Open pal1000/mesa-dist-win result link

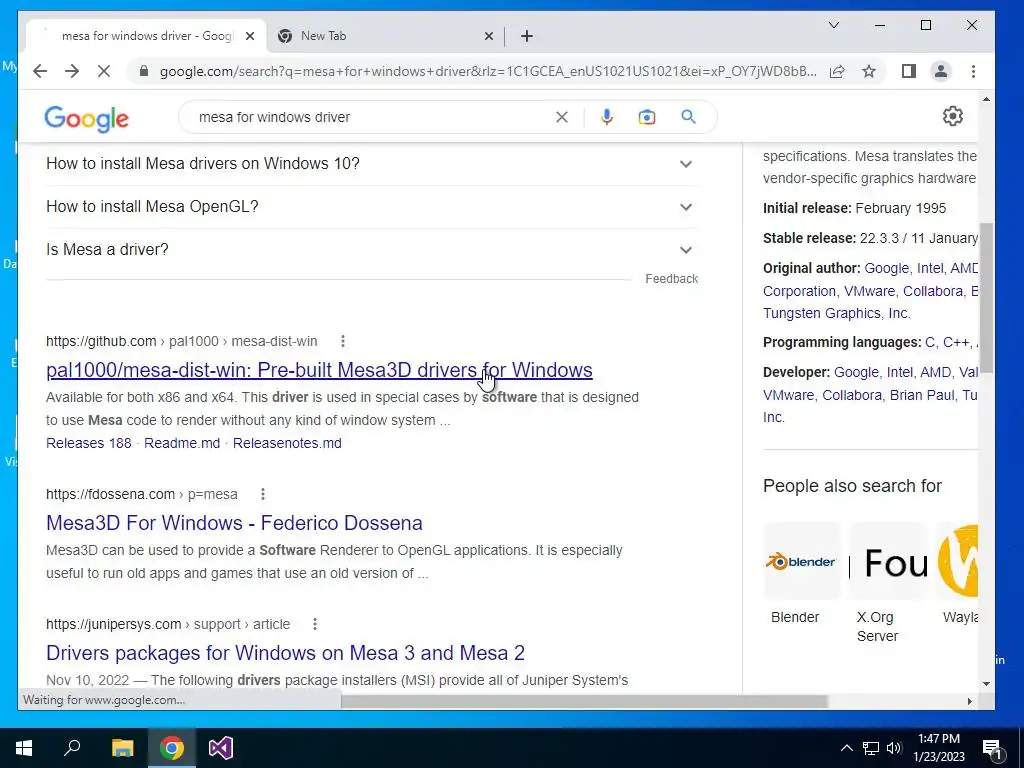click(319, 370)
